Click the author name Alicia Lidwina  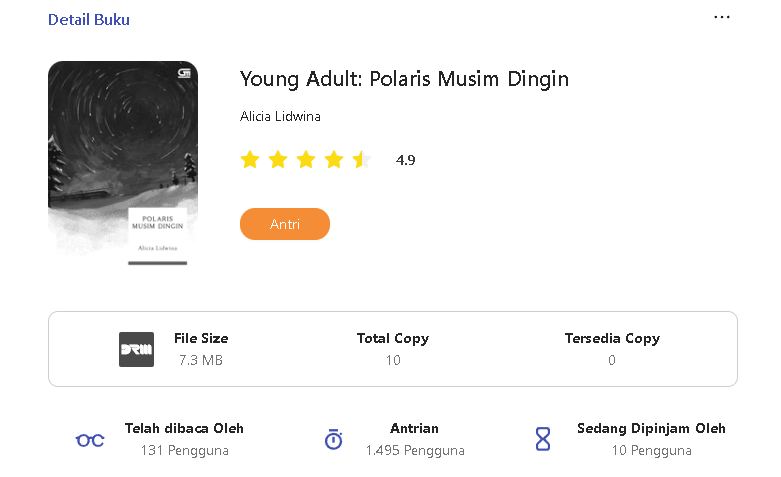pos(280,117)
